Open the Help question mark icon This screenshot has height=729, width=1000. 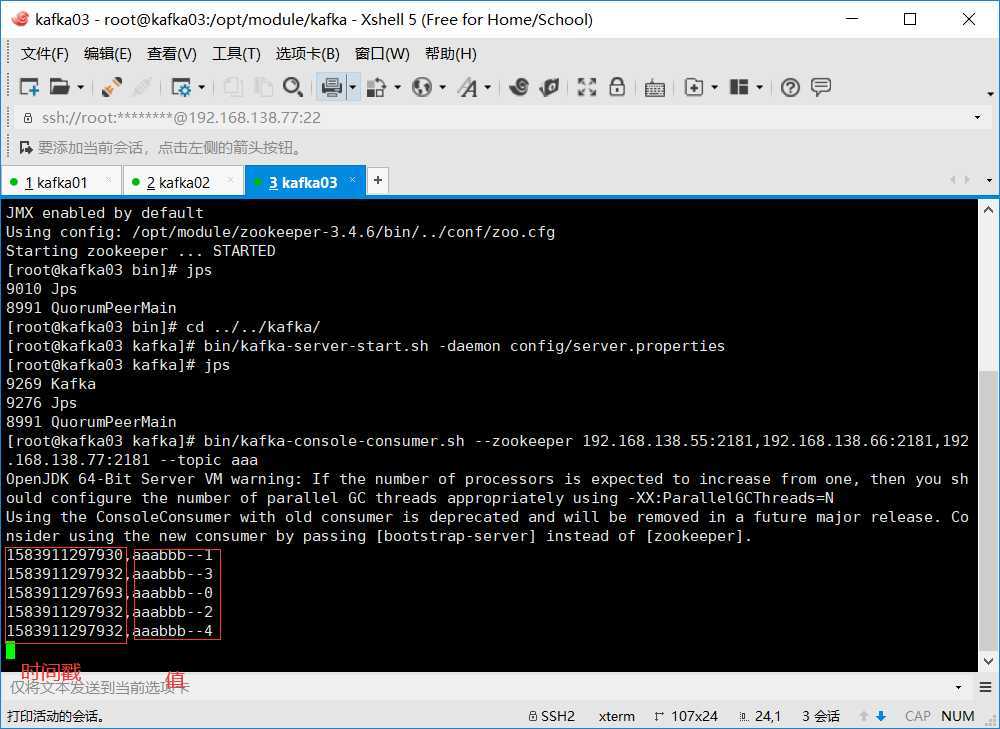(790, 87)
